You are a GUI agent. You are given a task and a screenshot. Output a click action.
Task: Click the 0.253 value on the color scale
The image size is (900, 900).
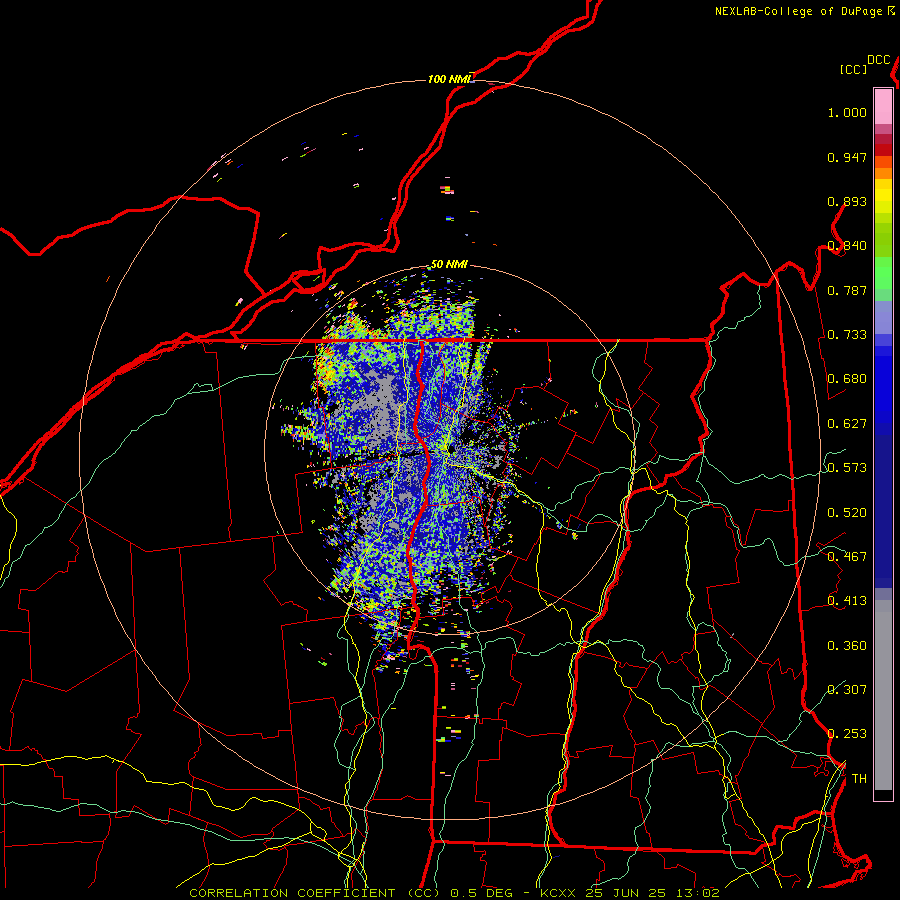click(847, 734)
